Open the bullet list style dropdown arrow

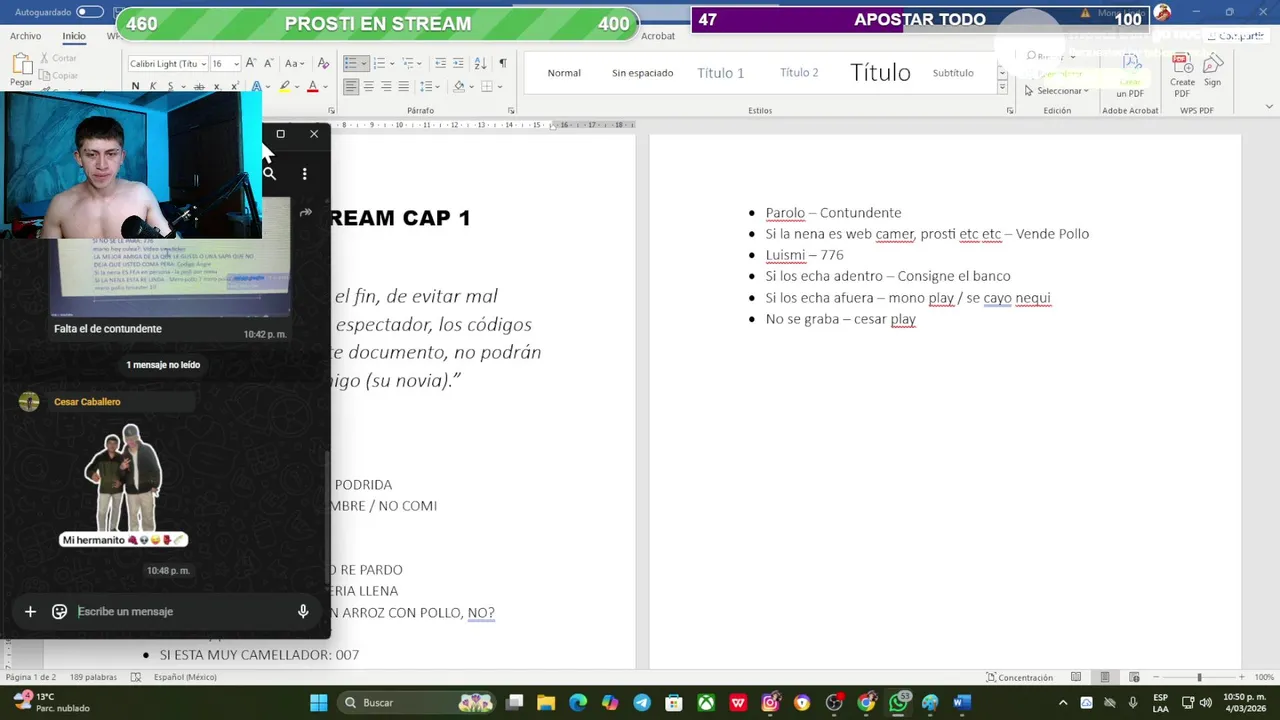pyautogui.click(x=364, y=63)
